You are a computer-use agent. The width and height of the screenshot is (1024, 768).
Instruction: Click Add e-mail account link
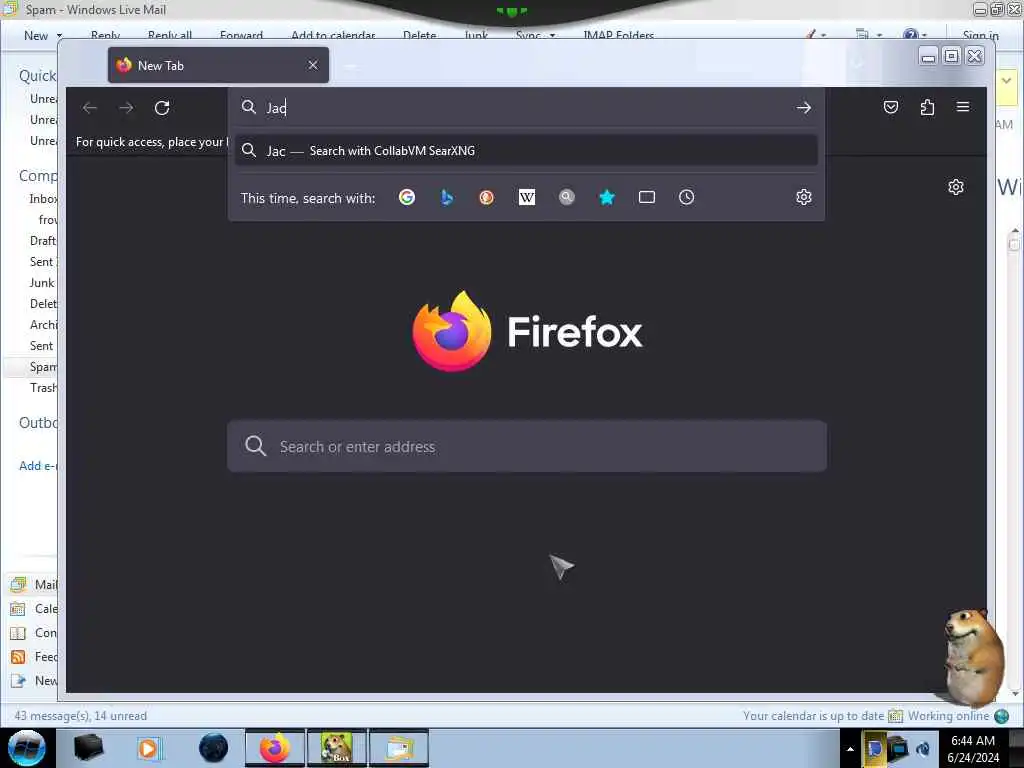point(38,466)
